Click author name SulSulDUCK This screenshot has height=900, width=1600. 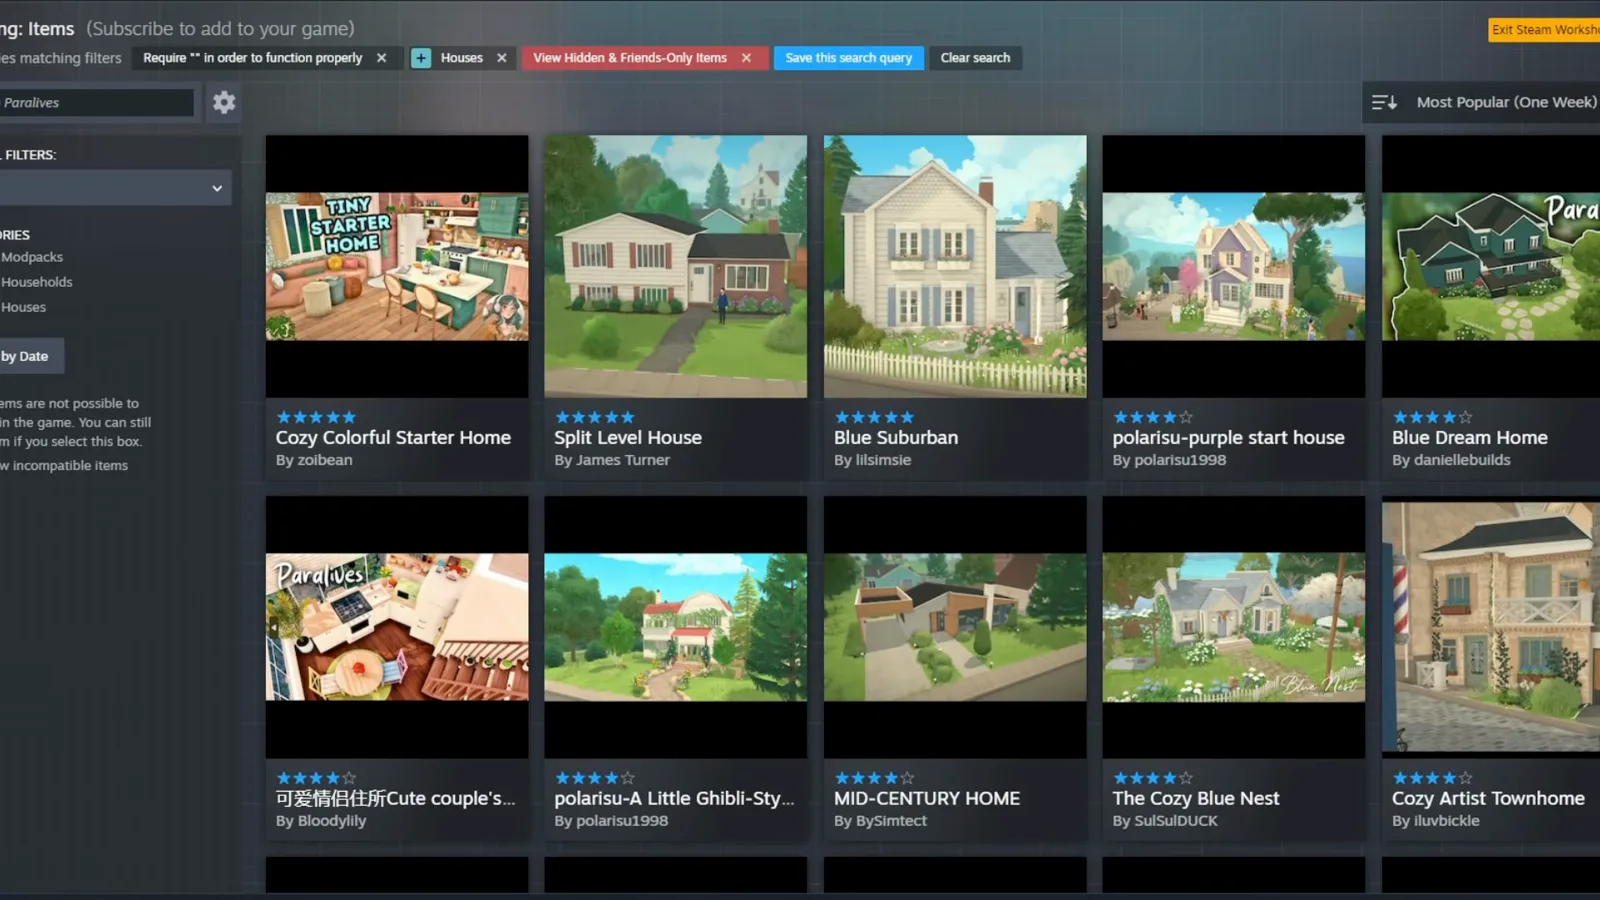point(1176,821)
